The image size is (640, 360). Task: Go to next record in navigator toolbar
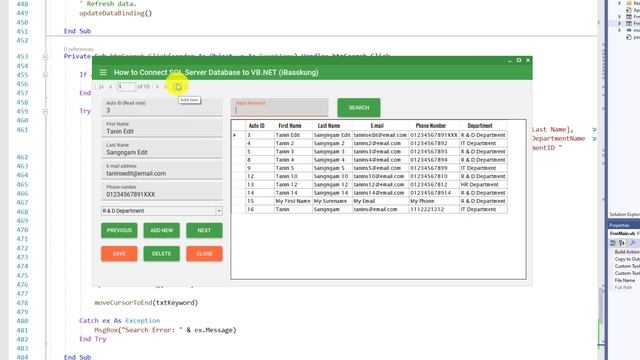tap(157, 87)
